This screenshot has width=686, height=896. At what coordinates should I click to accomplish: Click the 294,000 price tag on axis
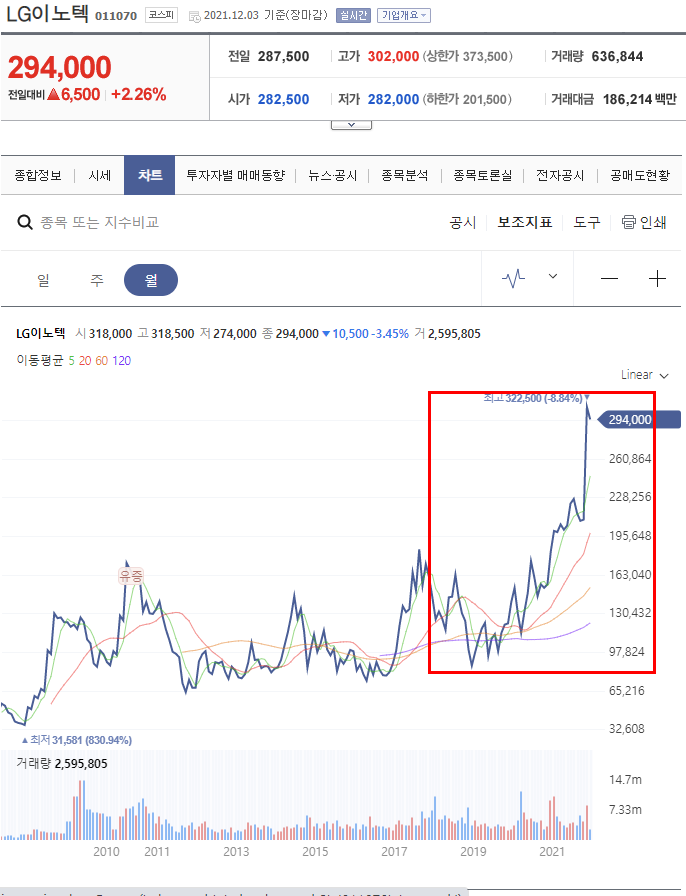coord(639,420)
